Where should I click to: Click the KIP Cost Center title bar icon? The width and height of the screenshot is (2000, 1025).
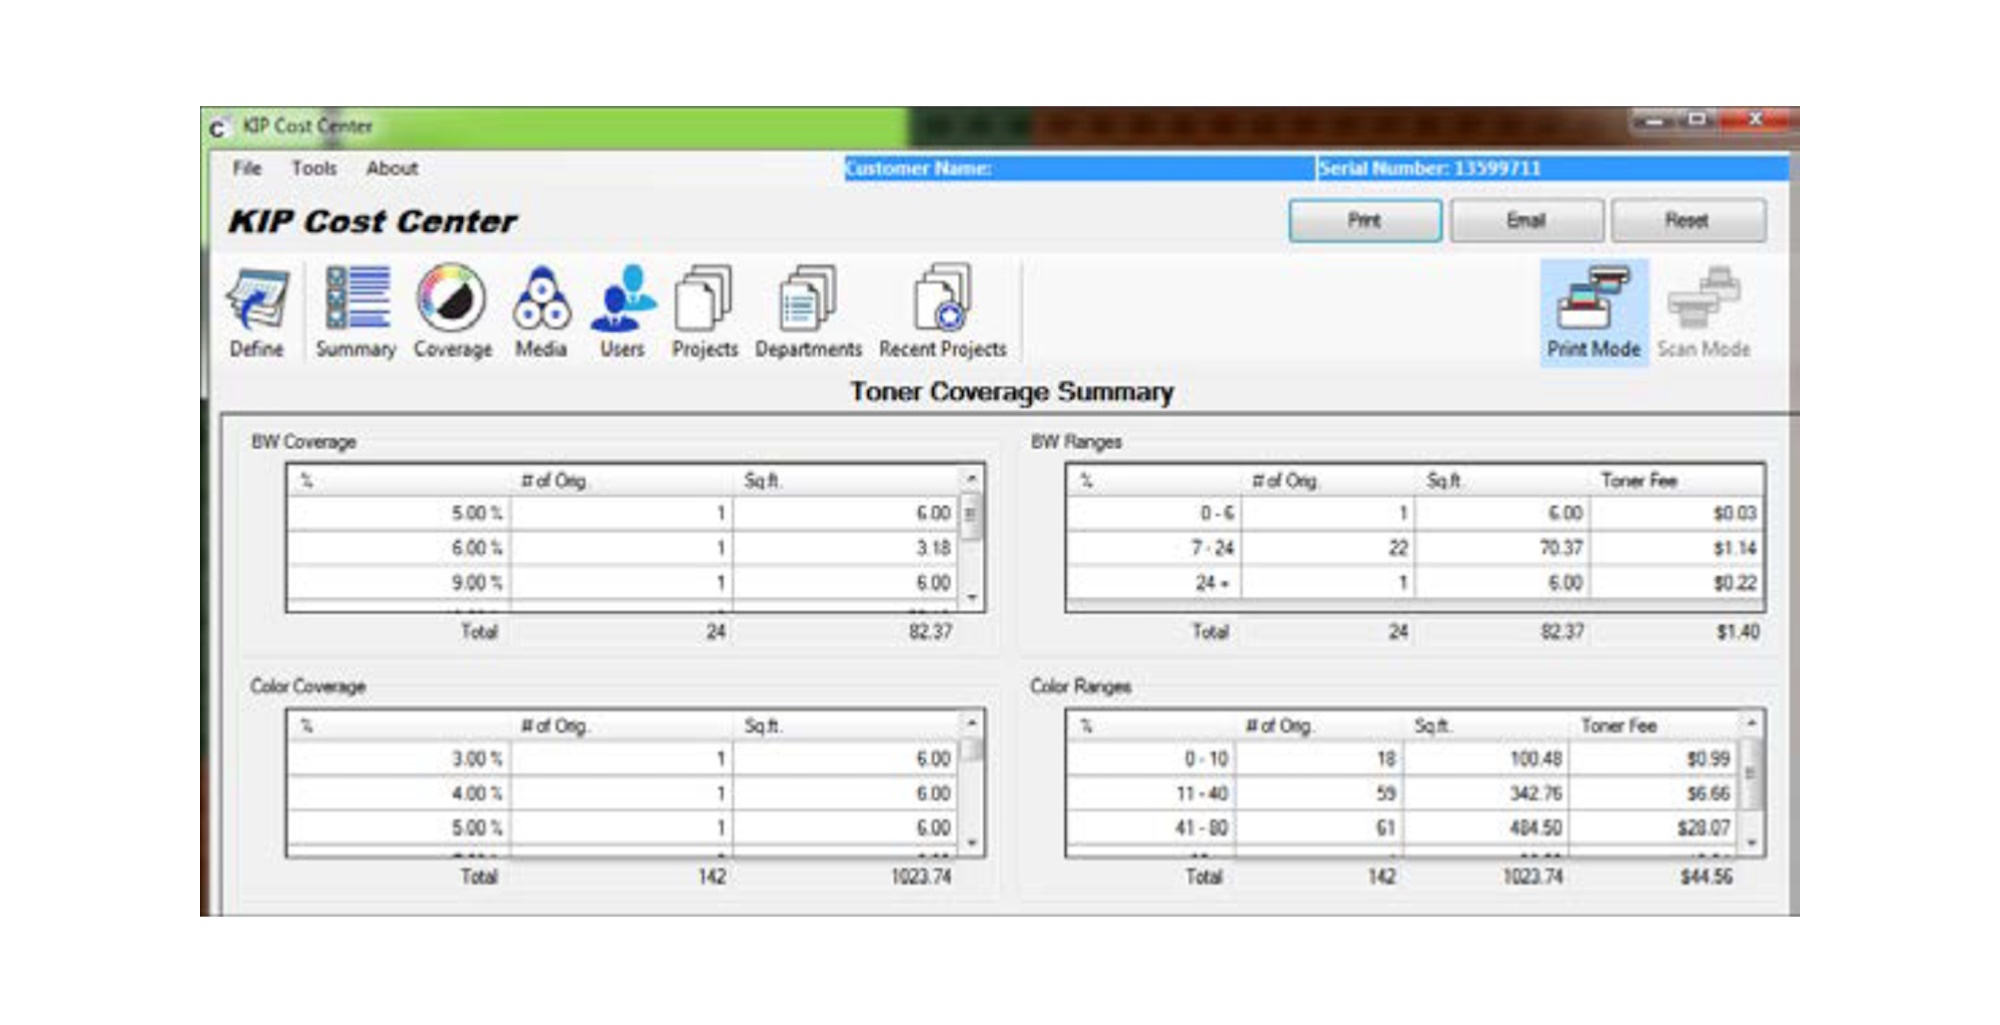pyautogui.click(x=217, y=128)
